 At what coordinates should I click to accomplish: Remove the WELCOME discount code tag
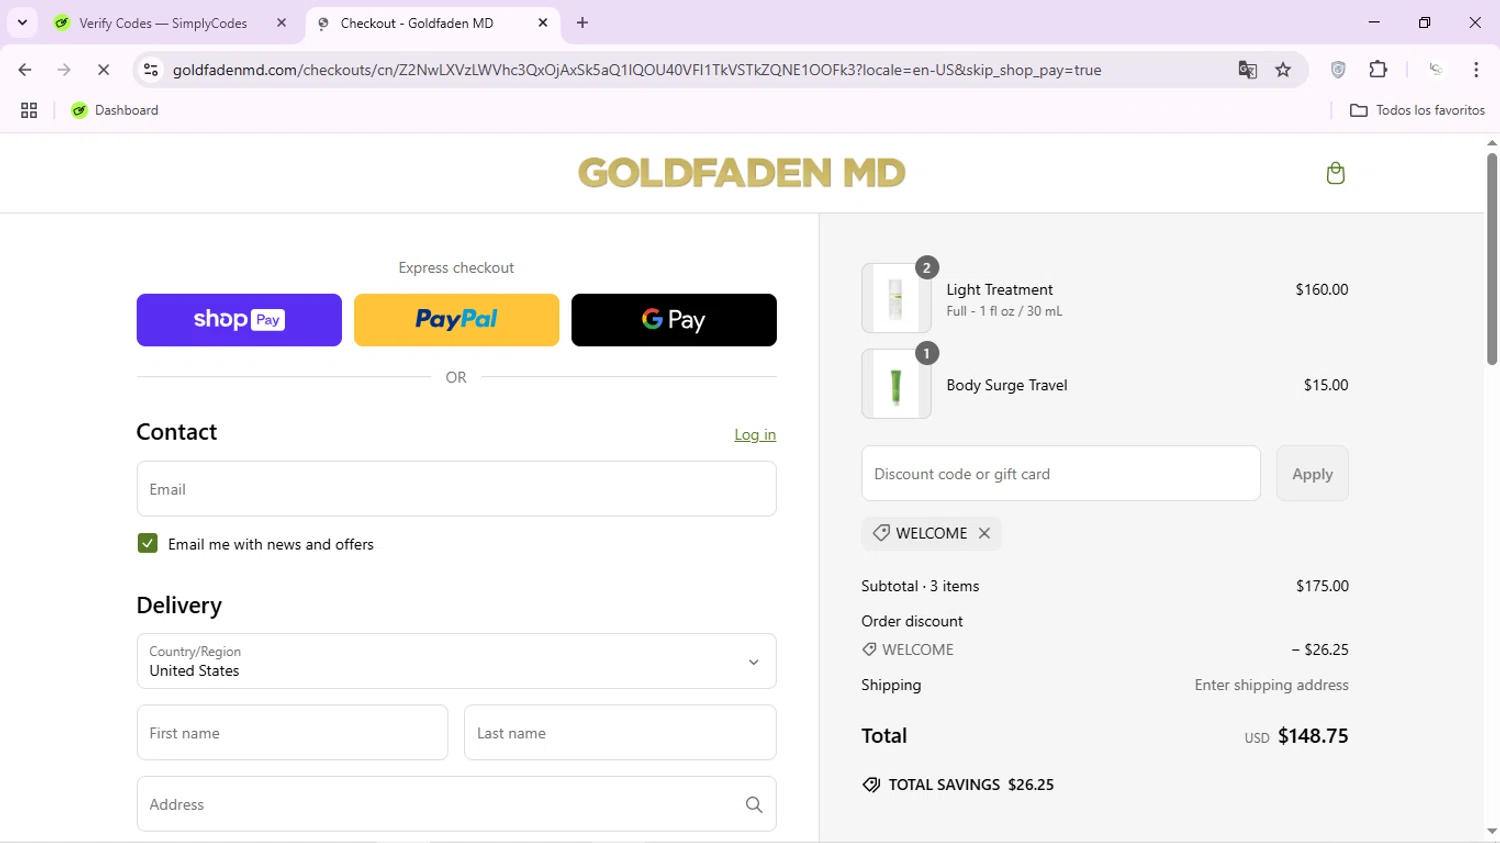(984, 533)
